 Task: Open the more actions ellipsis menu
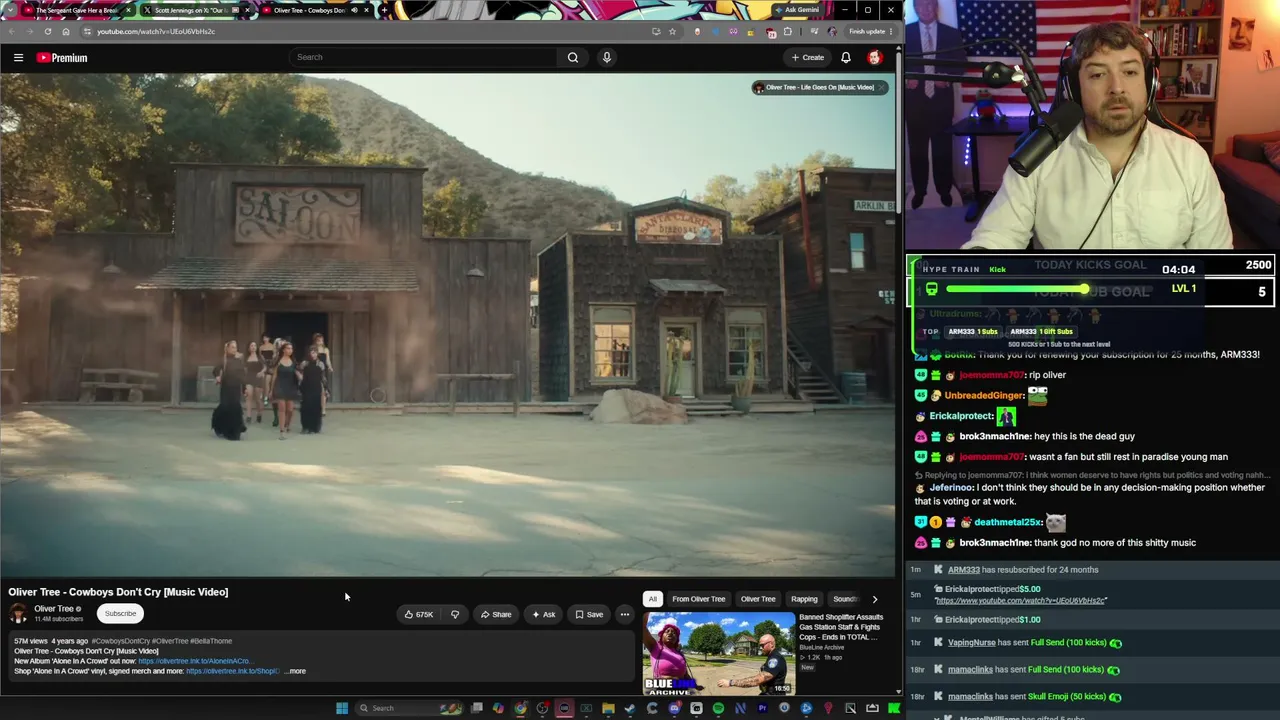(x=625, y=614)
